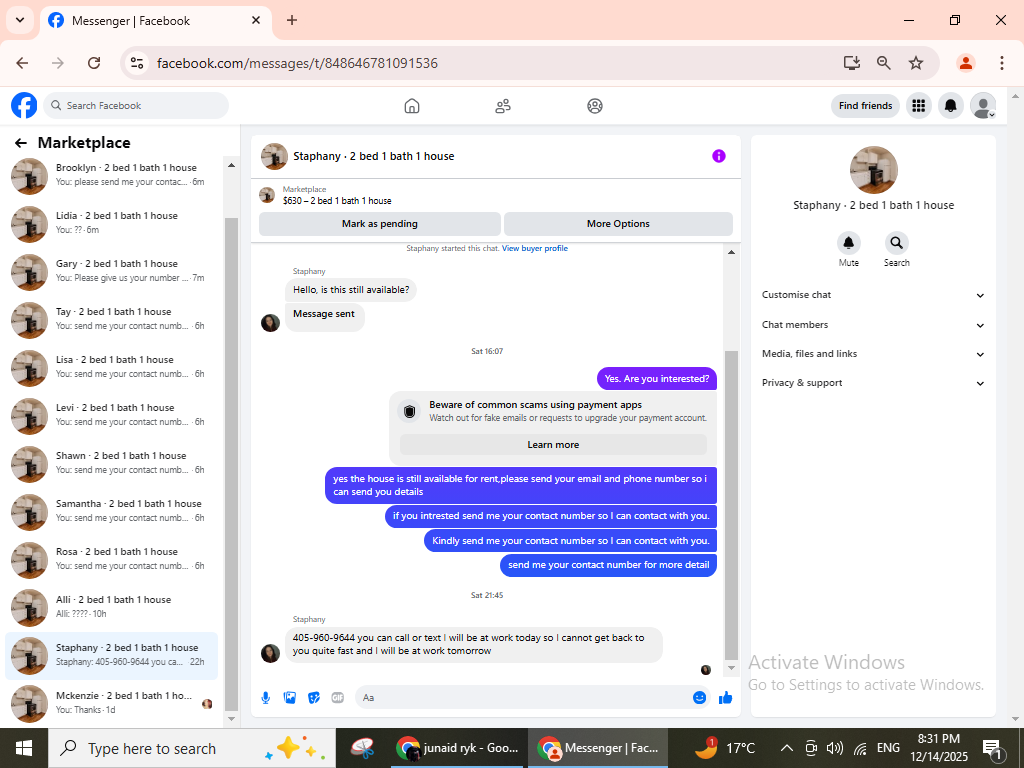The width and height of the screenshot is (1024, 768).
Task: Open the notifications bell in Facebook header
Action: click(x=951, y=106)
